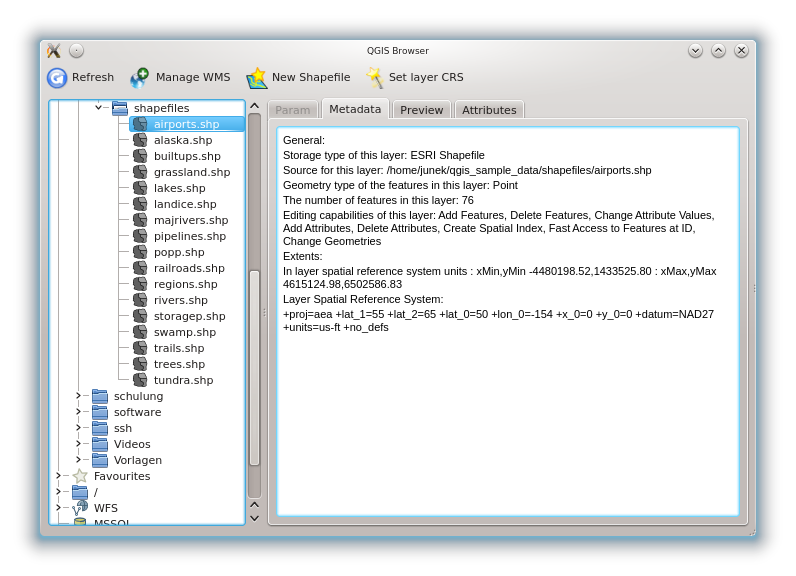The width and height of the screenshot is (796, 576).
Task: Select tundra.shp in the tree
Action: click(x=183, y=380)
